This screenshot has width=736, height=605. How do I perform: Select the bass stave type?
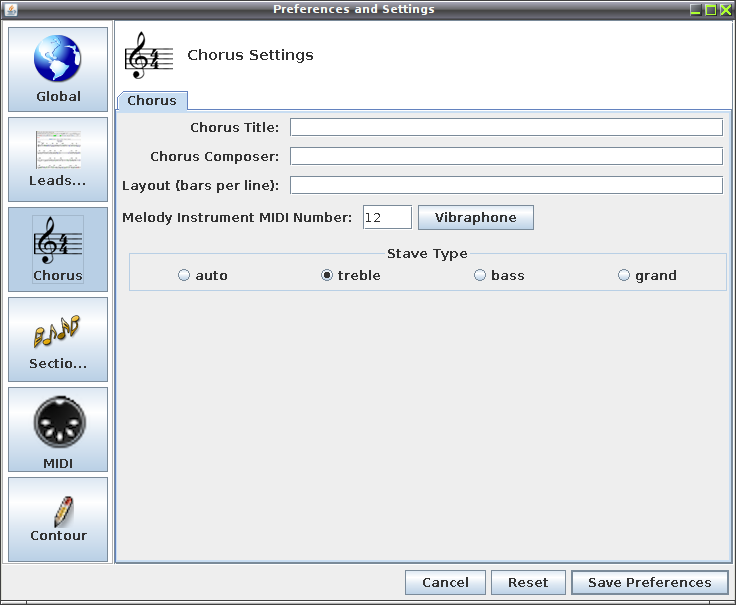[x=499, y=276]
